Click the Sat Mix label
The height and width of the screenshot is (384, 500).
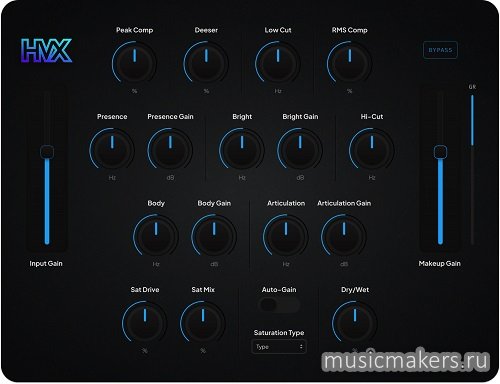pyautogui.click(x=203, y=290)
